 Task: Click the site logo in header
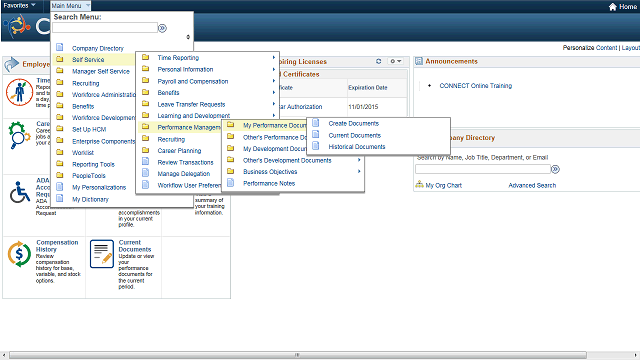click(x=17, y=26)
